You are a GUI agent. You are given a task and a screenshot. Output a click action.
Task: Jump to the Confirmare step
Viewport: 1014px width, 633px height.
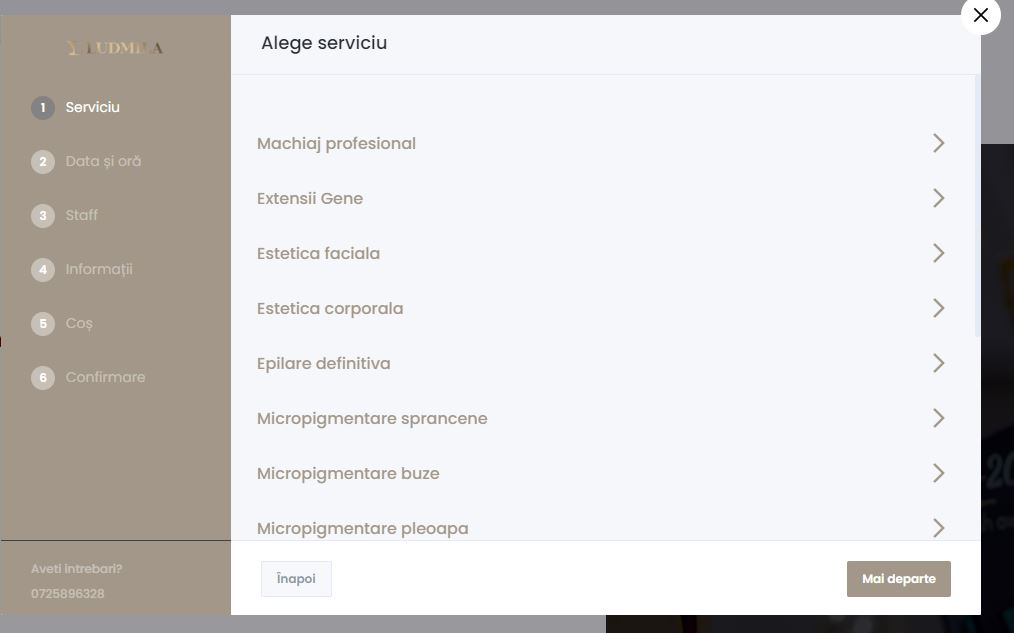(x=105, y=377)
